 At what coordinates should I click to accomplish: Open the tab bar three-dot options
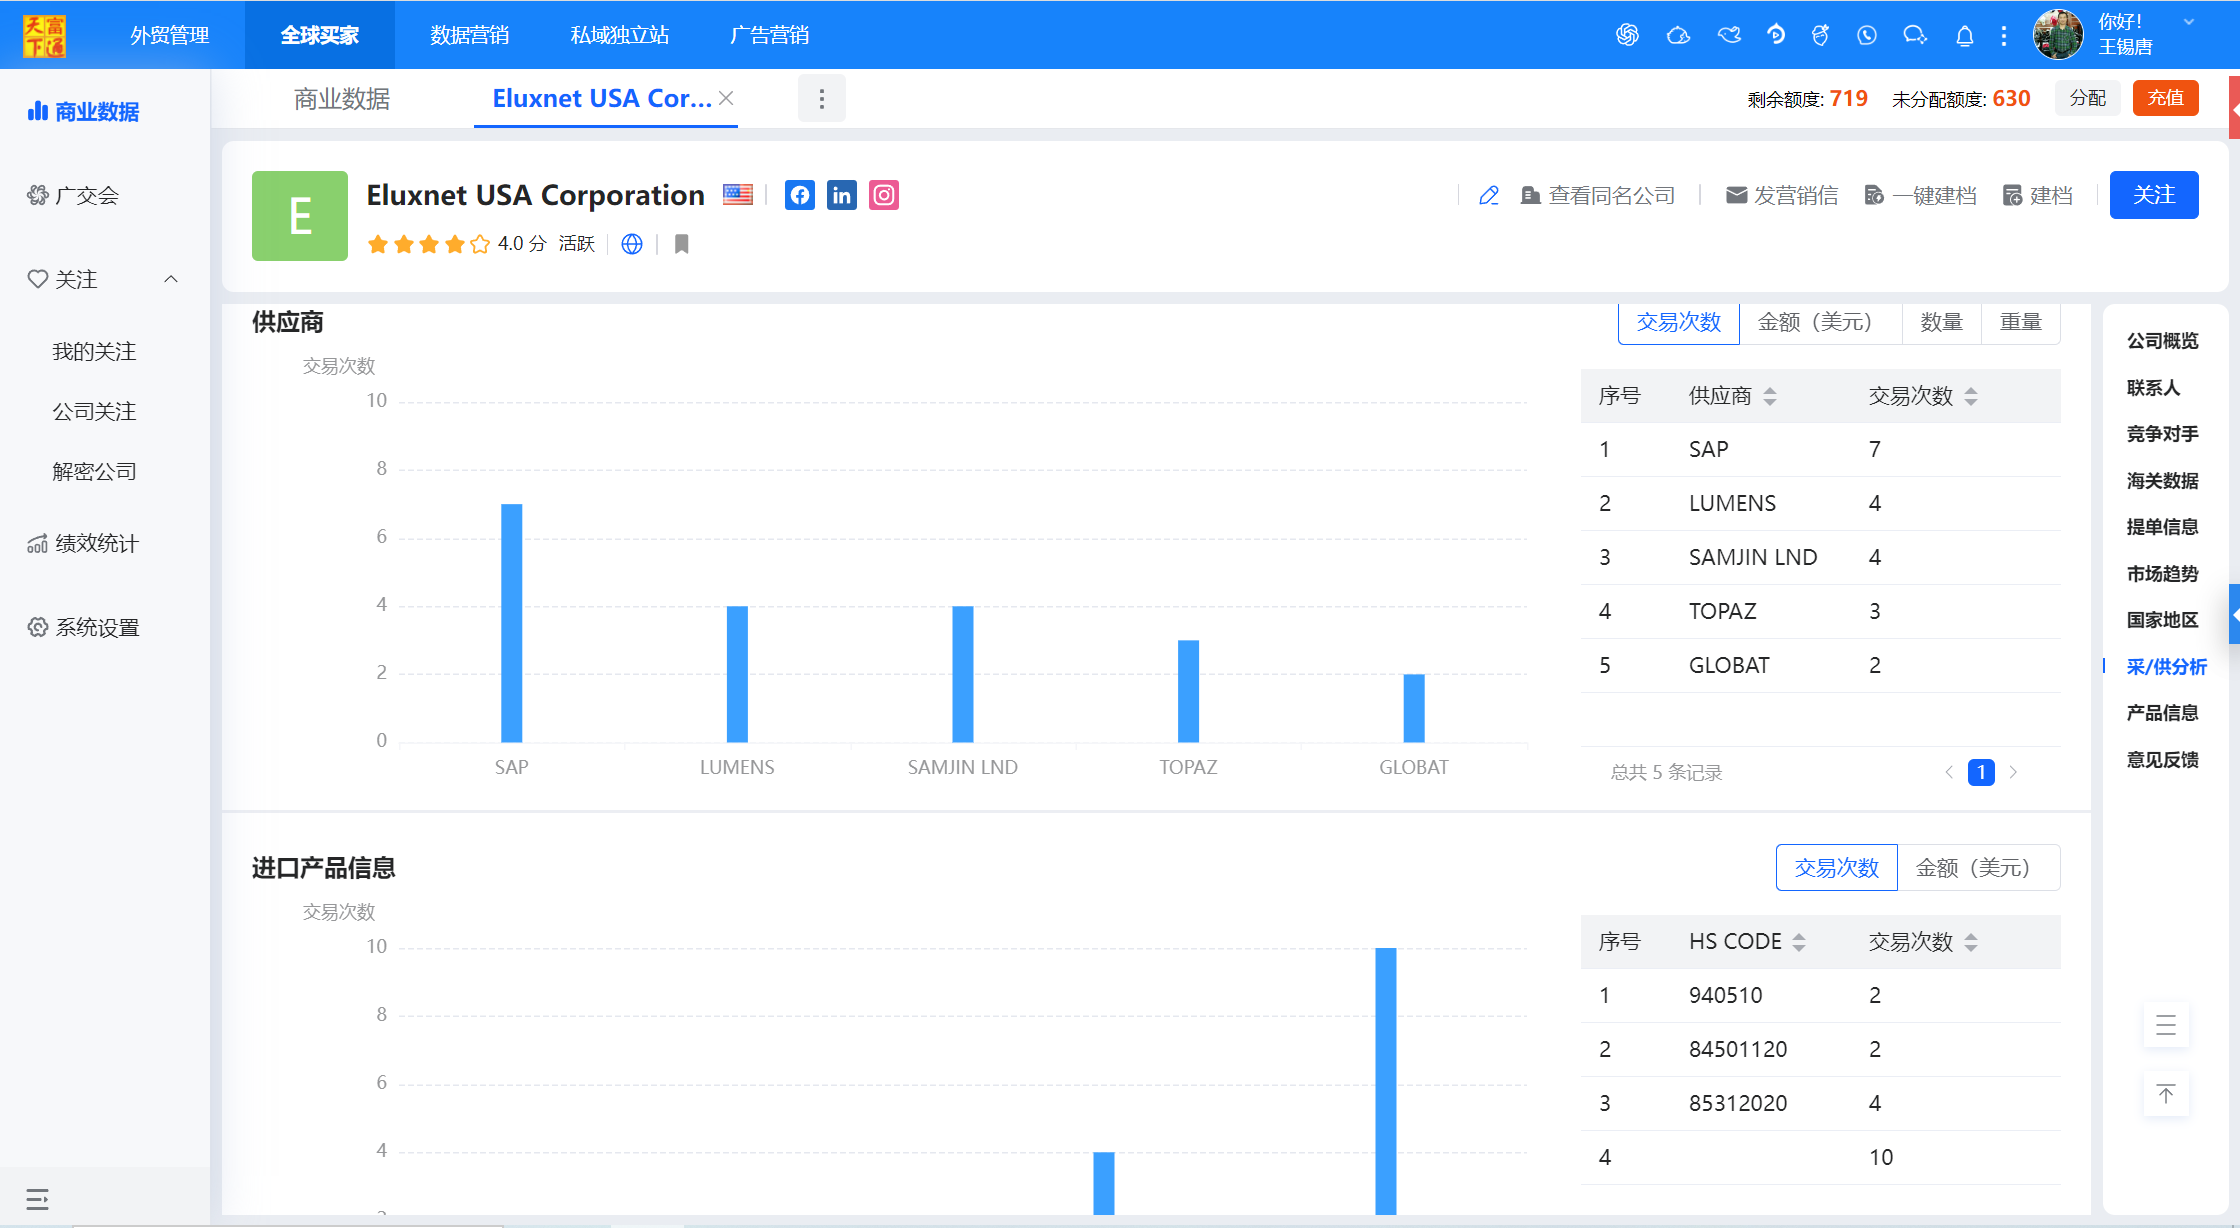click(x=822, y=98)
